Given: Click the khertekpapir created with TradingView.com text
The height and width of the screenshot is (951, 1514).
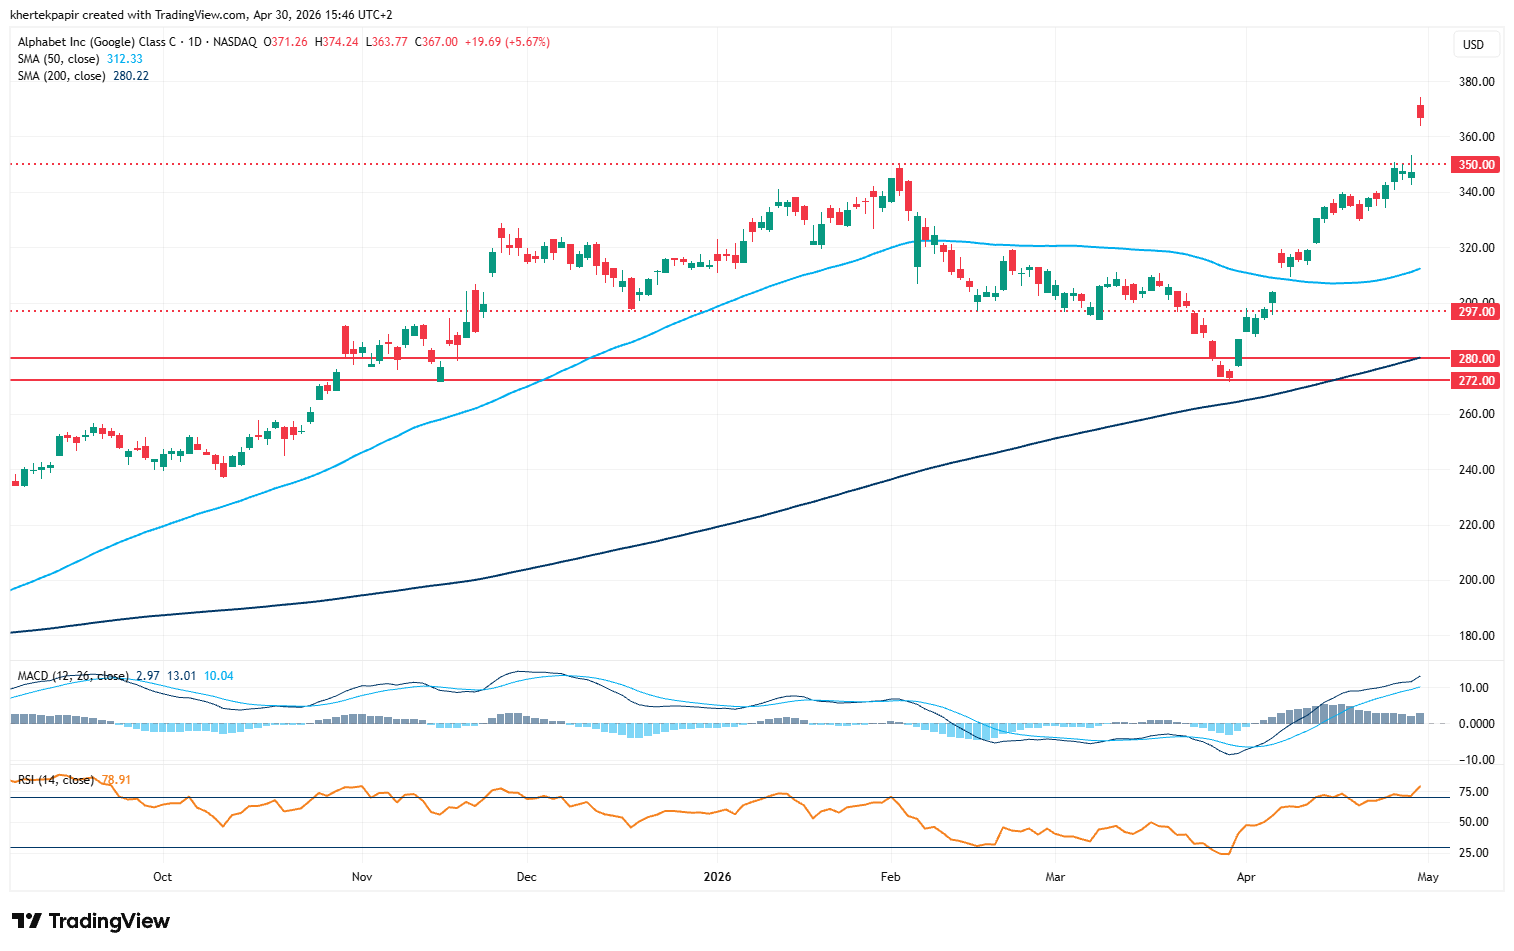Looking at the screenshot, I should [201, 15].
